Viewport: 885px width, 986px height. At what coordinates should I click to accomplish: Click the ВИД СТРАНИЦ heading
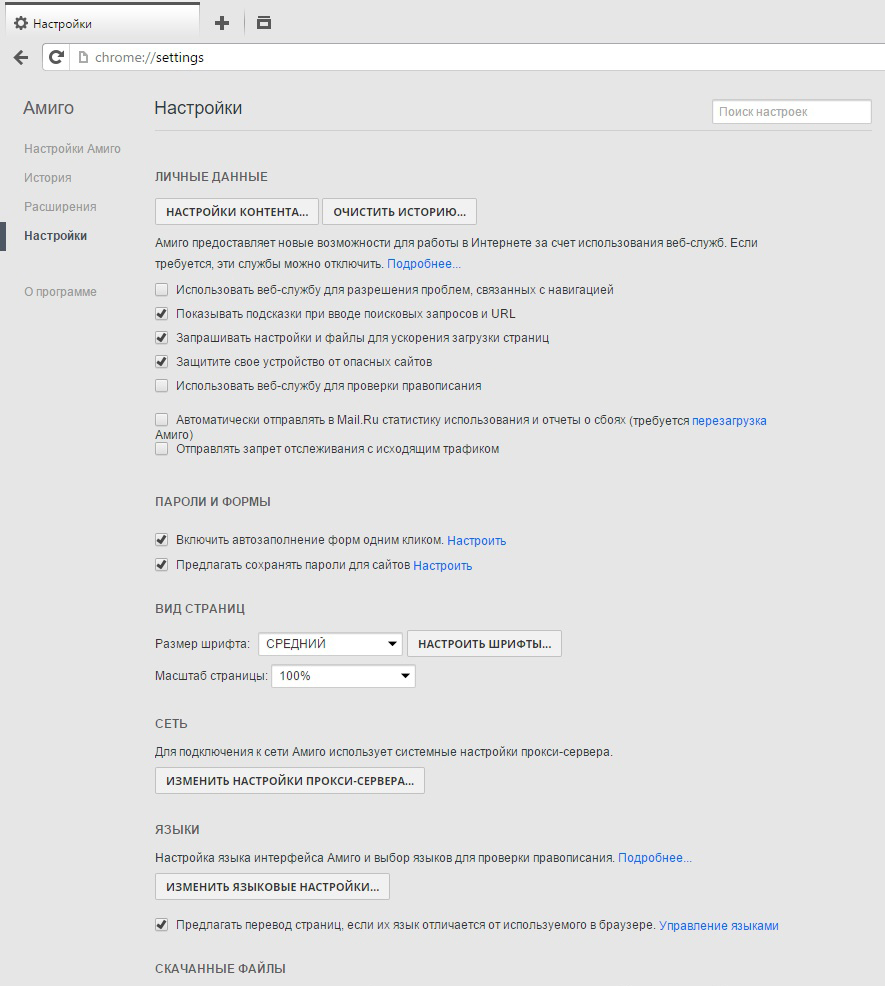point(200,609)
